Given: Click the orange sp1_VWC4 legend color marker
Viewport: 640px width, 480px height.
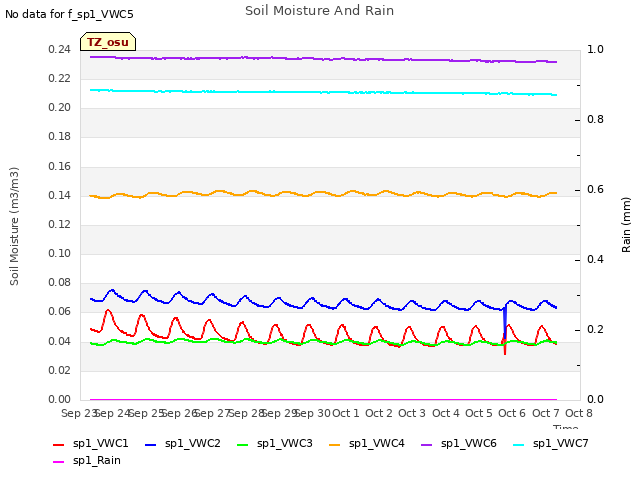Looking at the screenshot, I should pyautogui.click(x=335, y=444).
